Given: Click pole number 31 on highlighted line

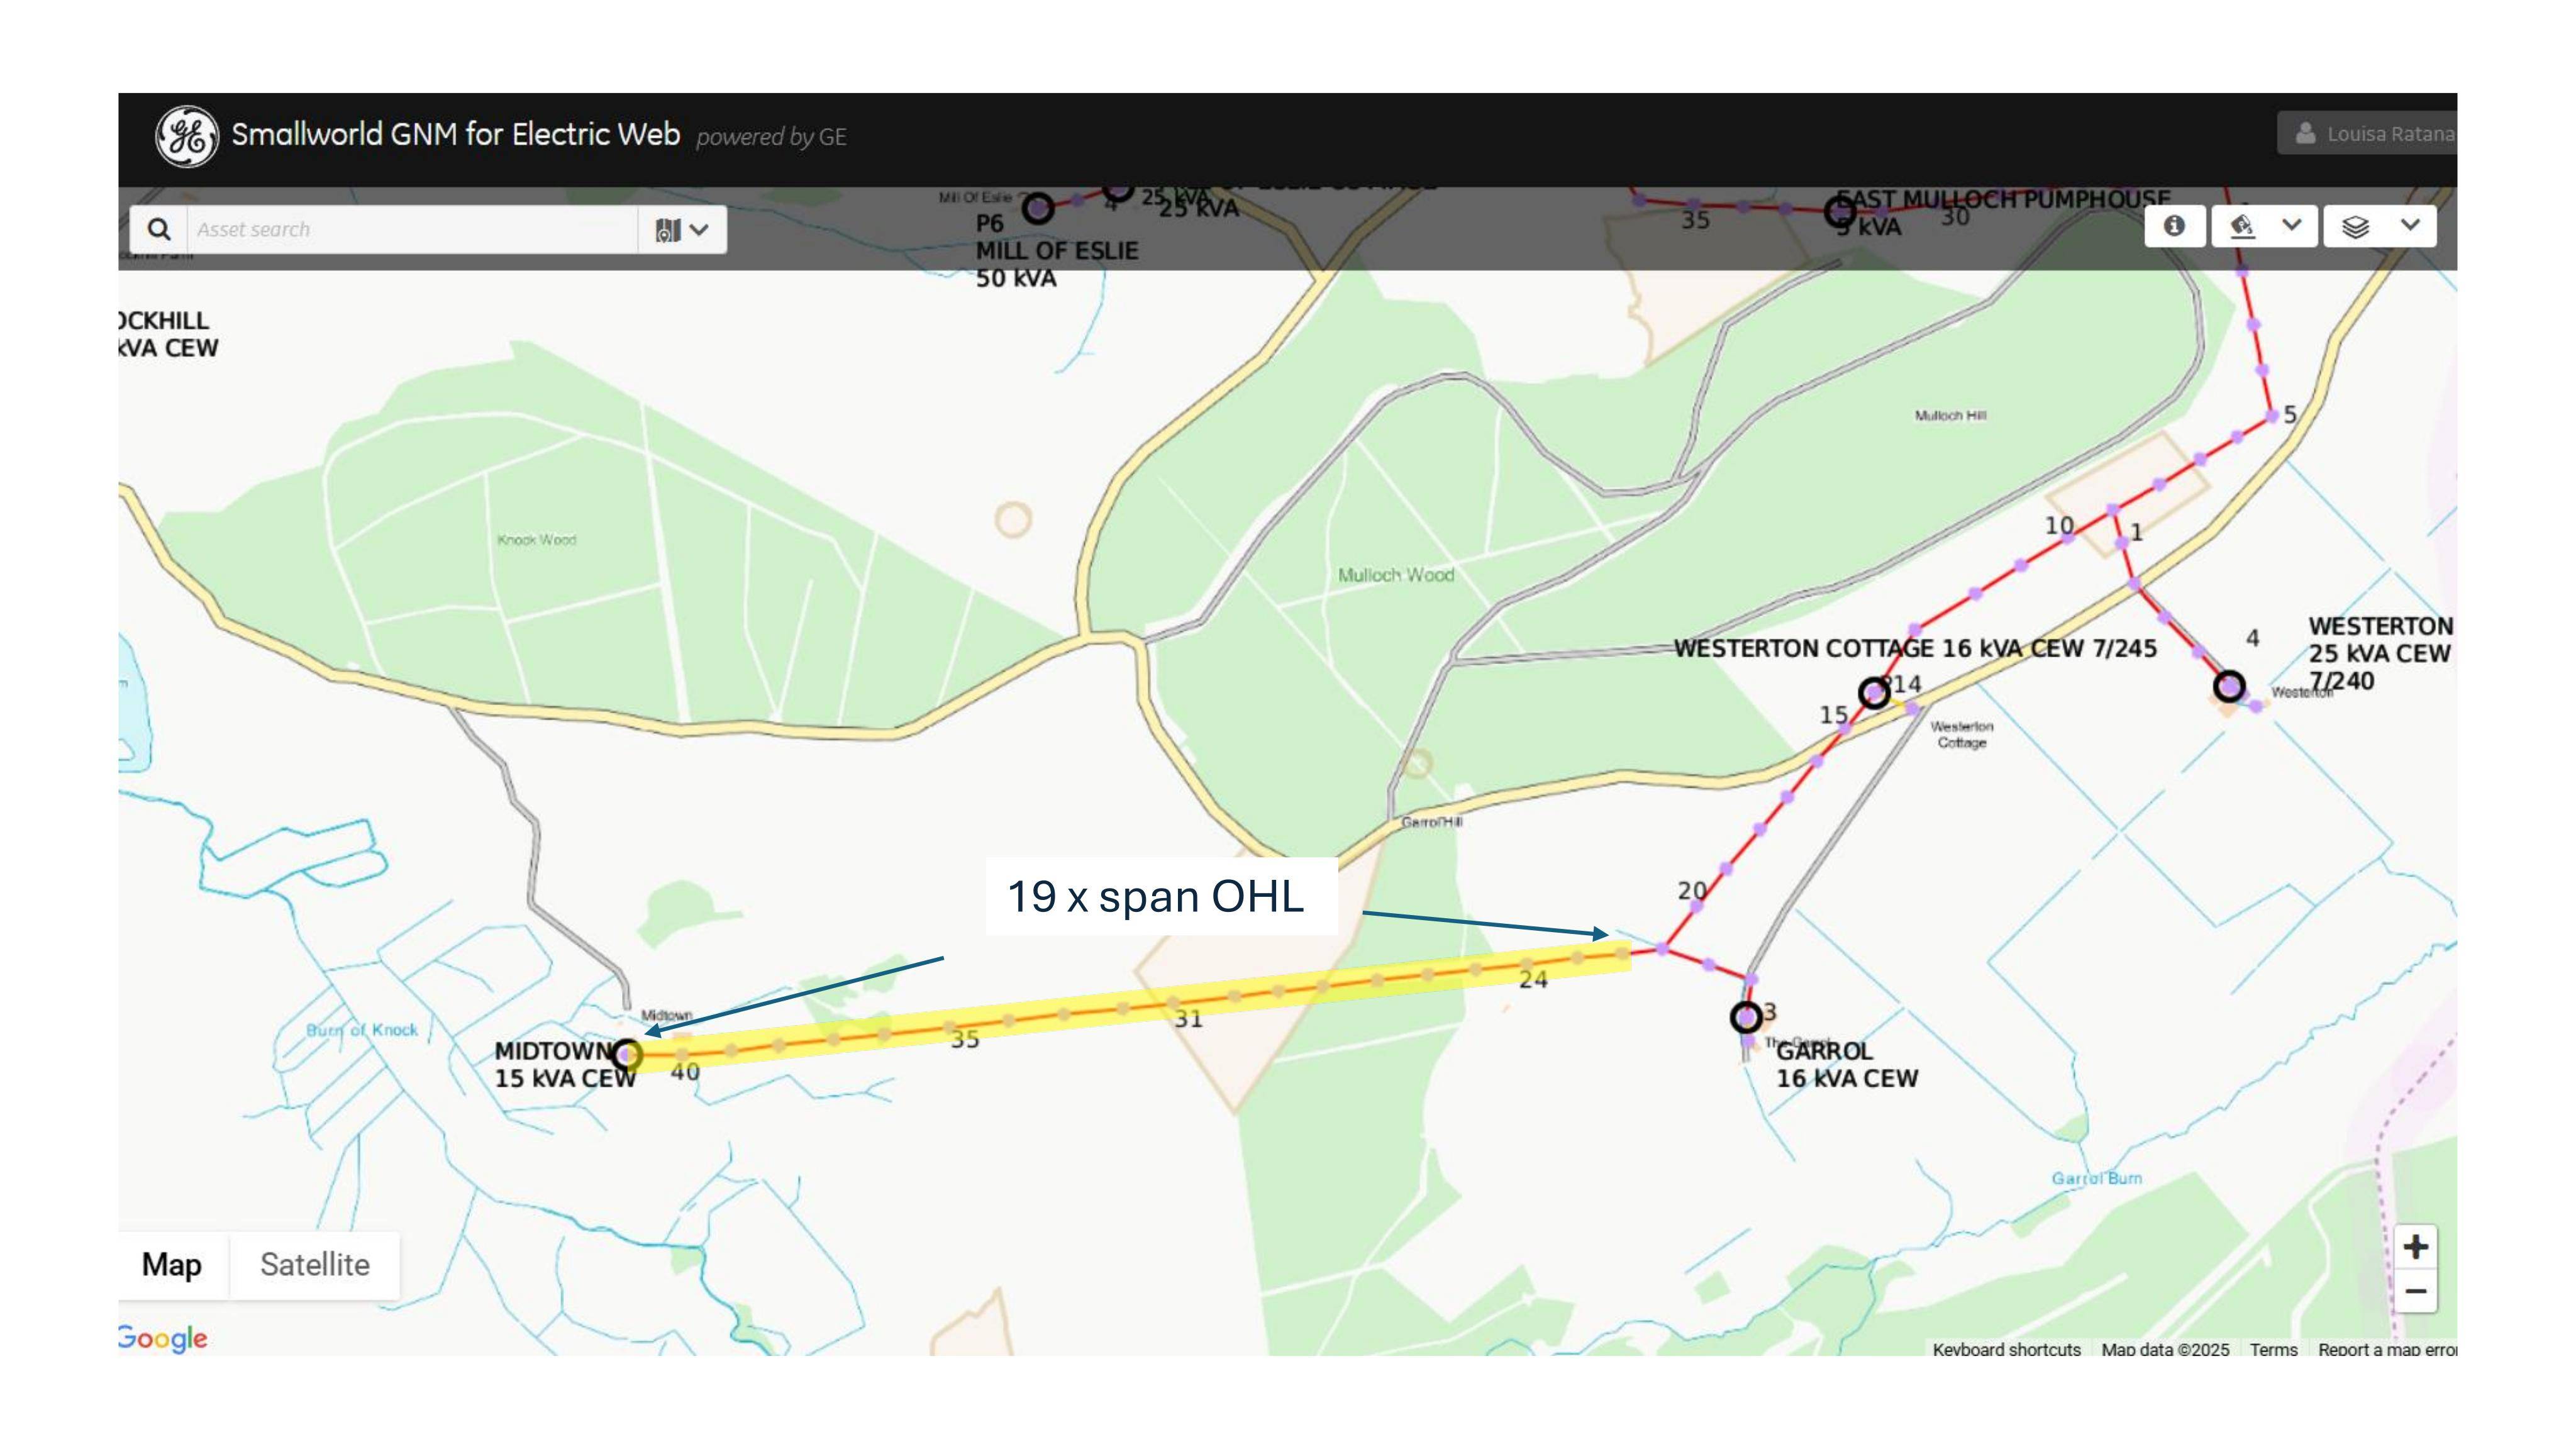Looking at the screenshot, I should (x=1188, y=1019).
